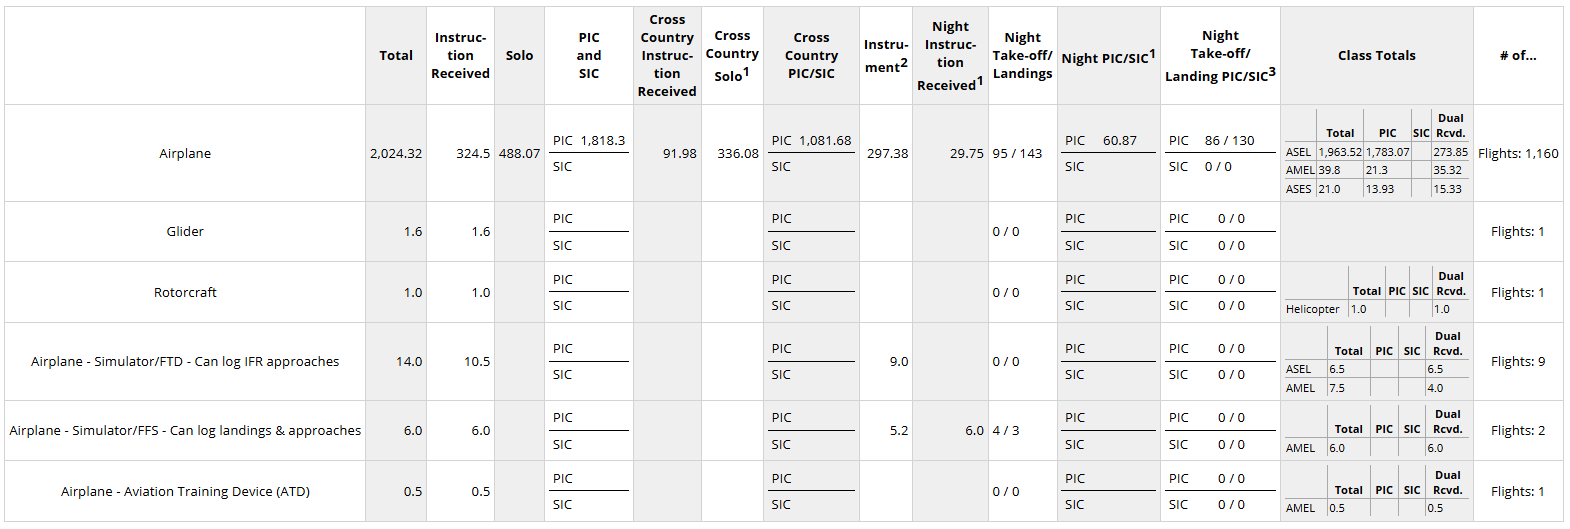The height and width of the screenshot is (529, 1570).
Task: Select the Class Totals column header
Action: coord(1376,56)
